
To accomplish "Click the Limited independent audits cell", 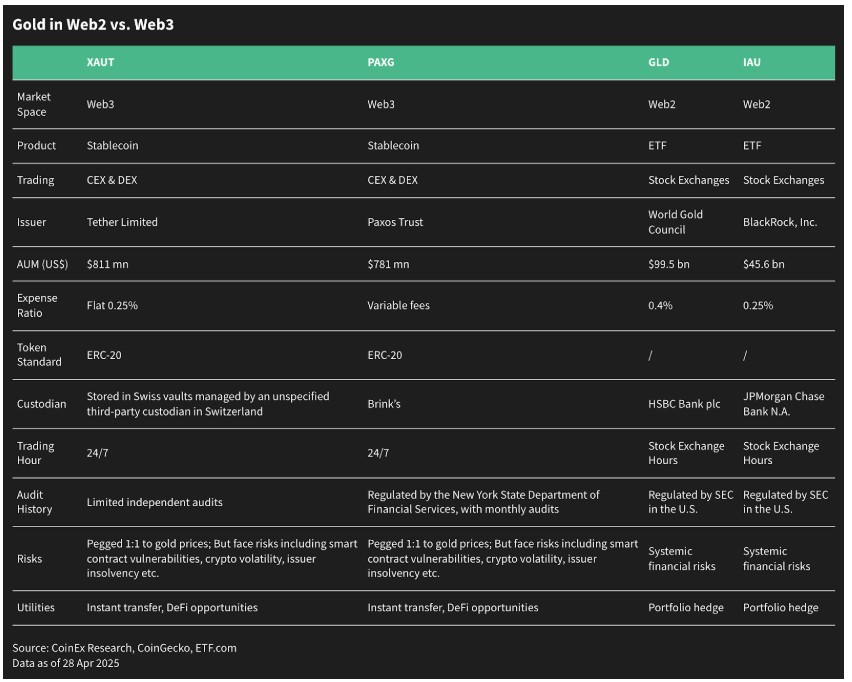I will pyautogui.click(x=155, y=503).
